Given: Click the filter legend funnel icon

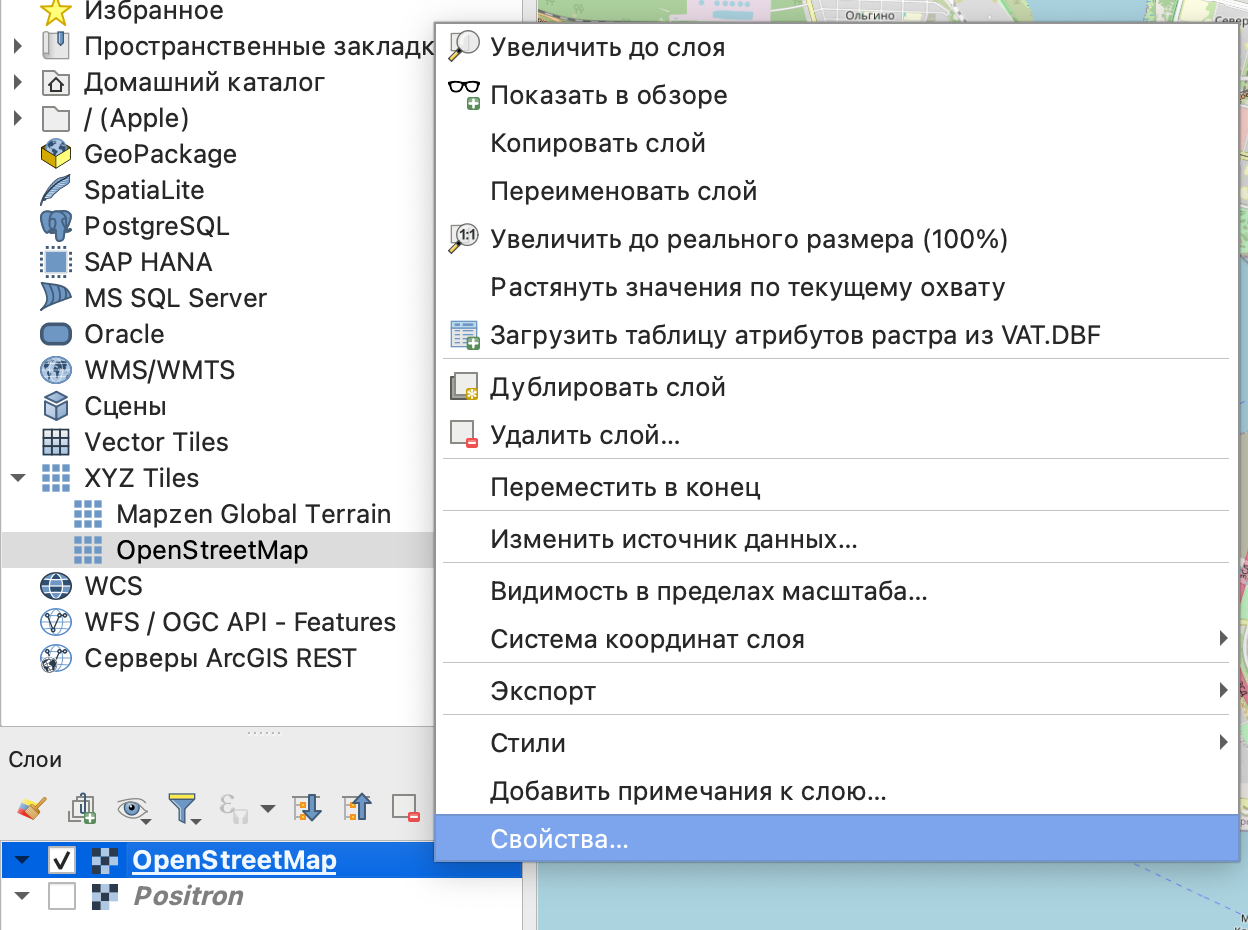Looking at the screenshot, I should click(184, 808).
